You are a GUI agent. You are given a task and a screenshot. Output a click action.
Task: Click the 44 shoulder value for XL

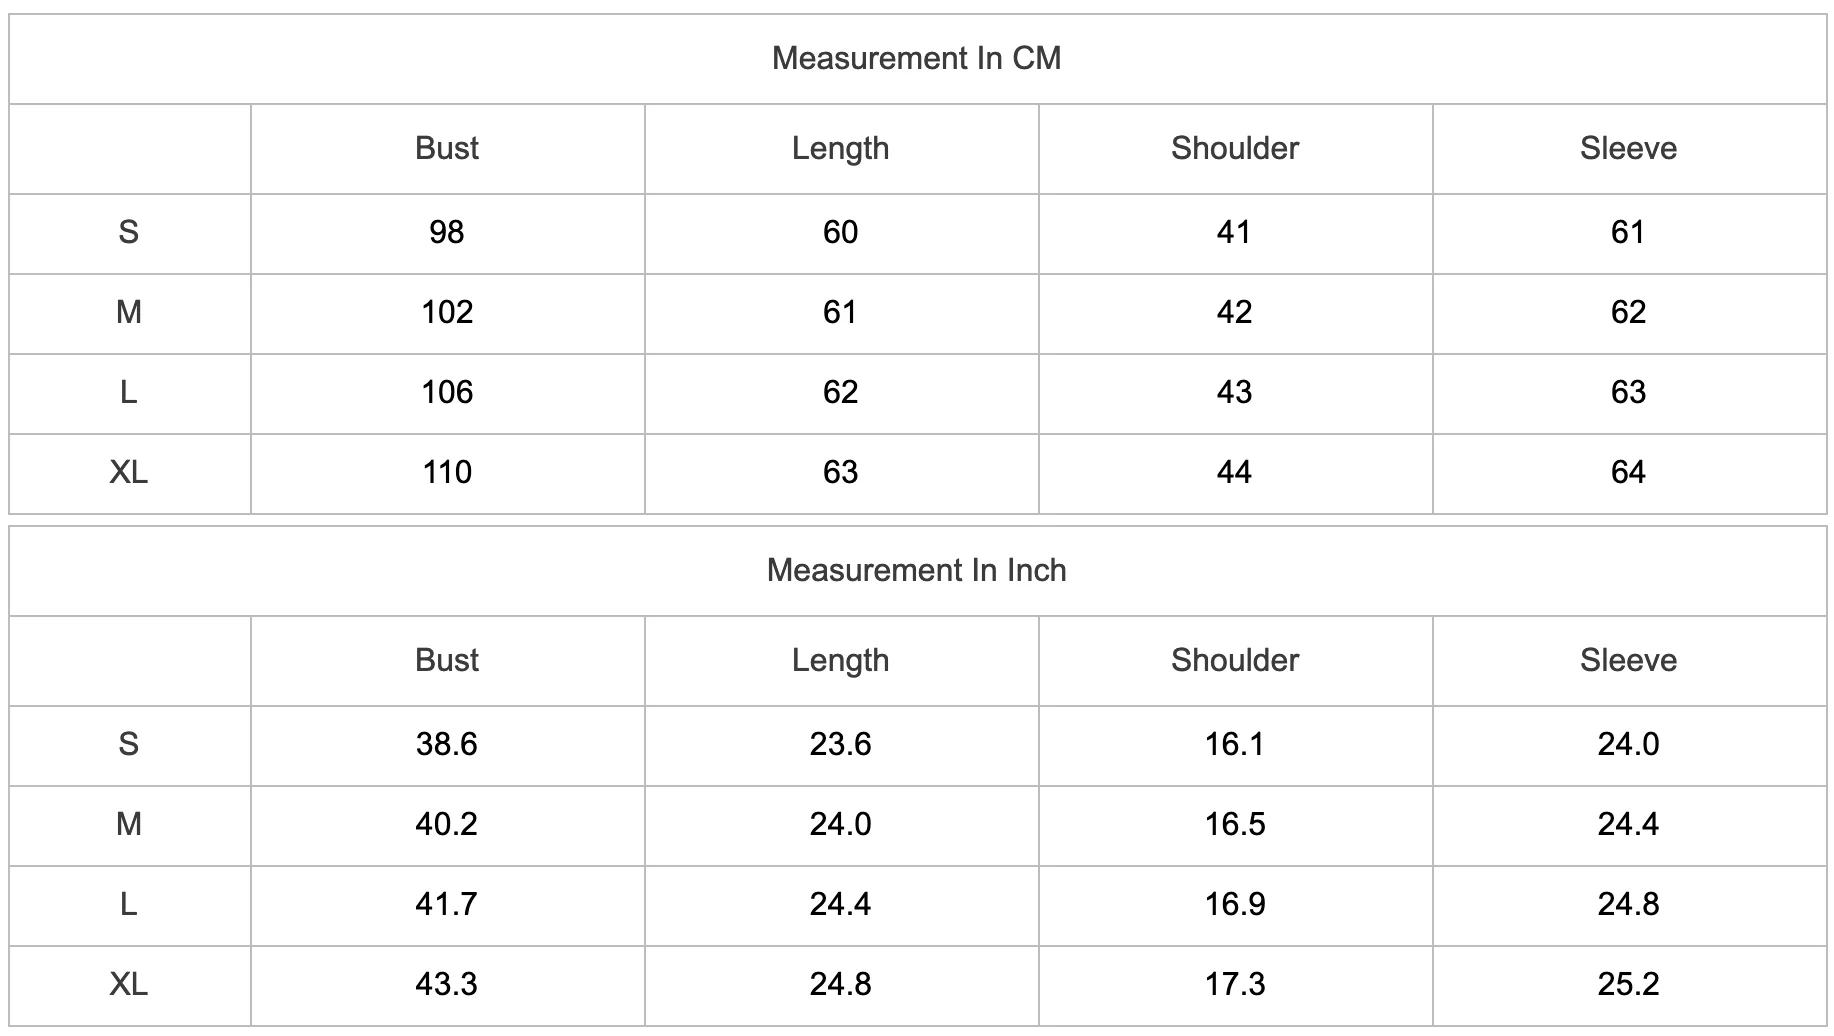pyautogui.click(x=1235, y=473)
